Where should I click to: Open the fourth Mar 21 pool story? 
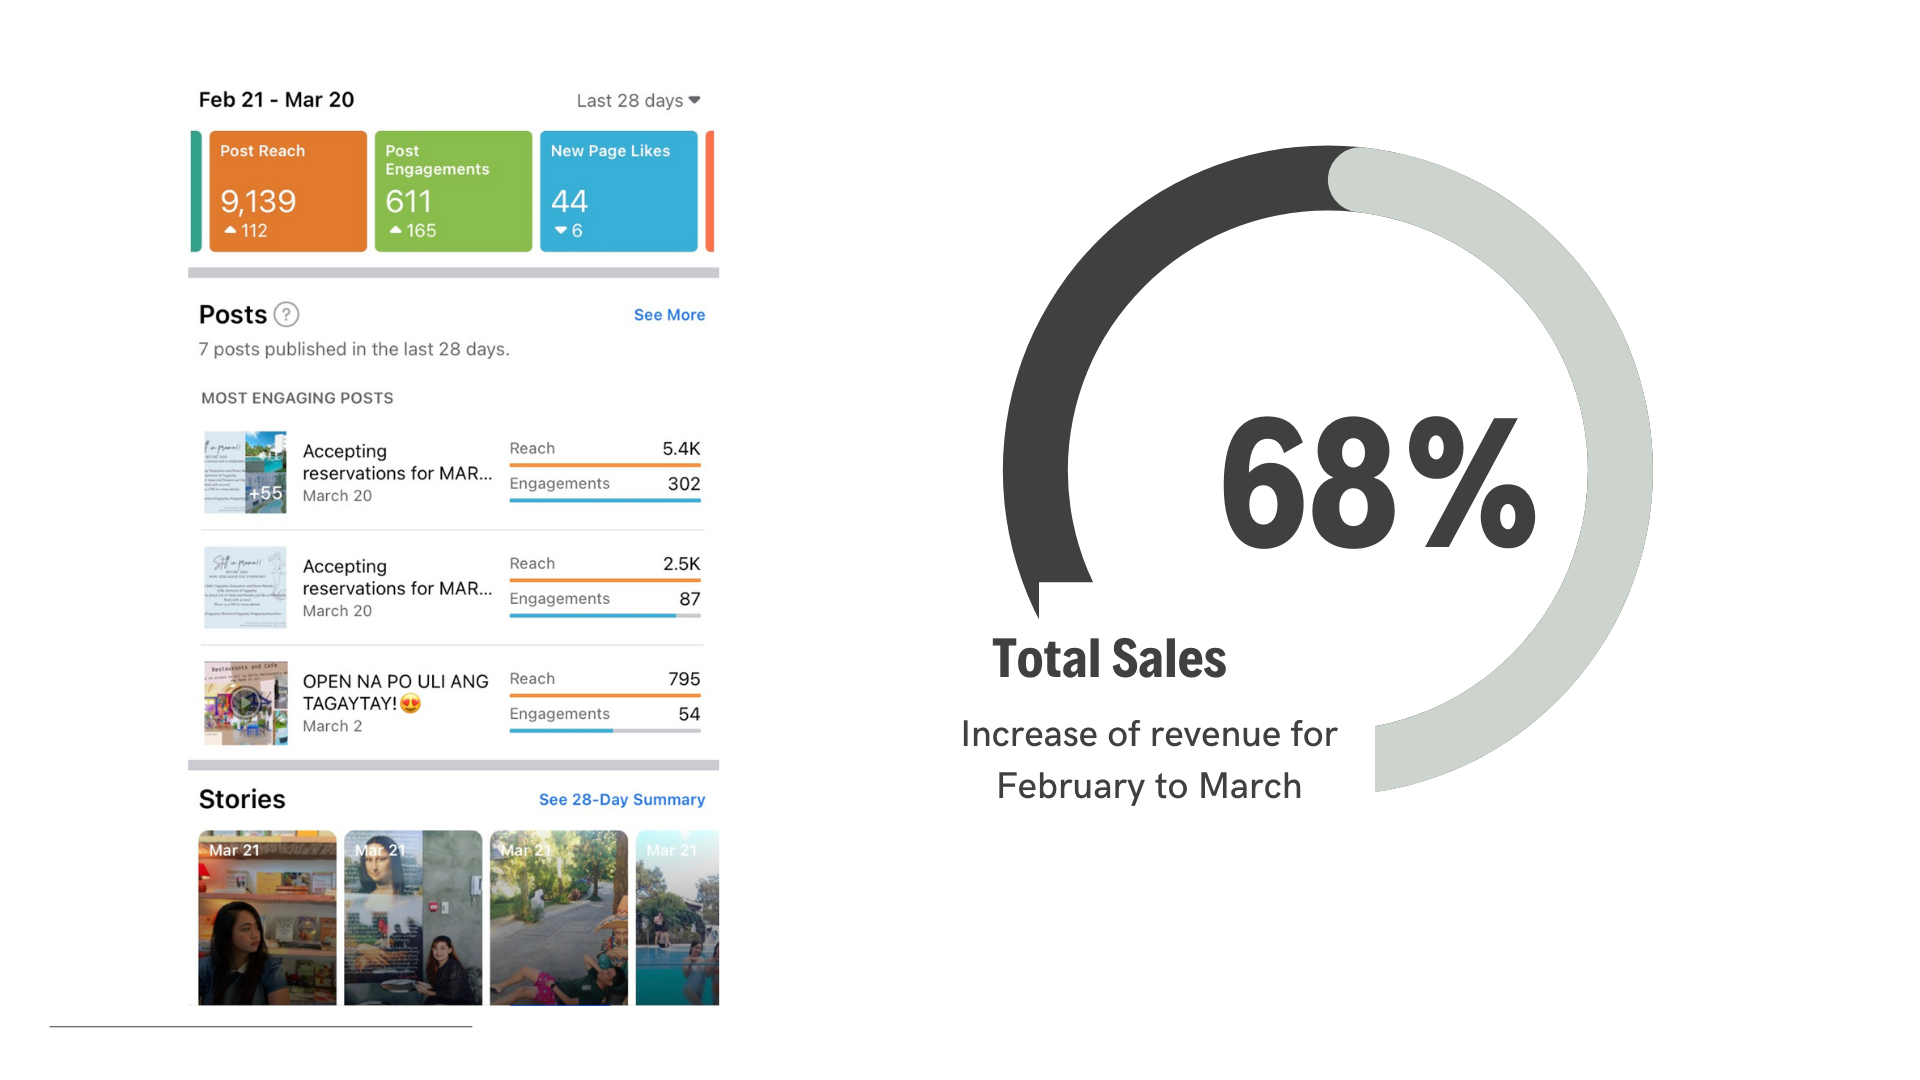(677, 917)
